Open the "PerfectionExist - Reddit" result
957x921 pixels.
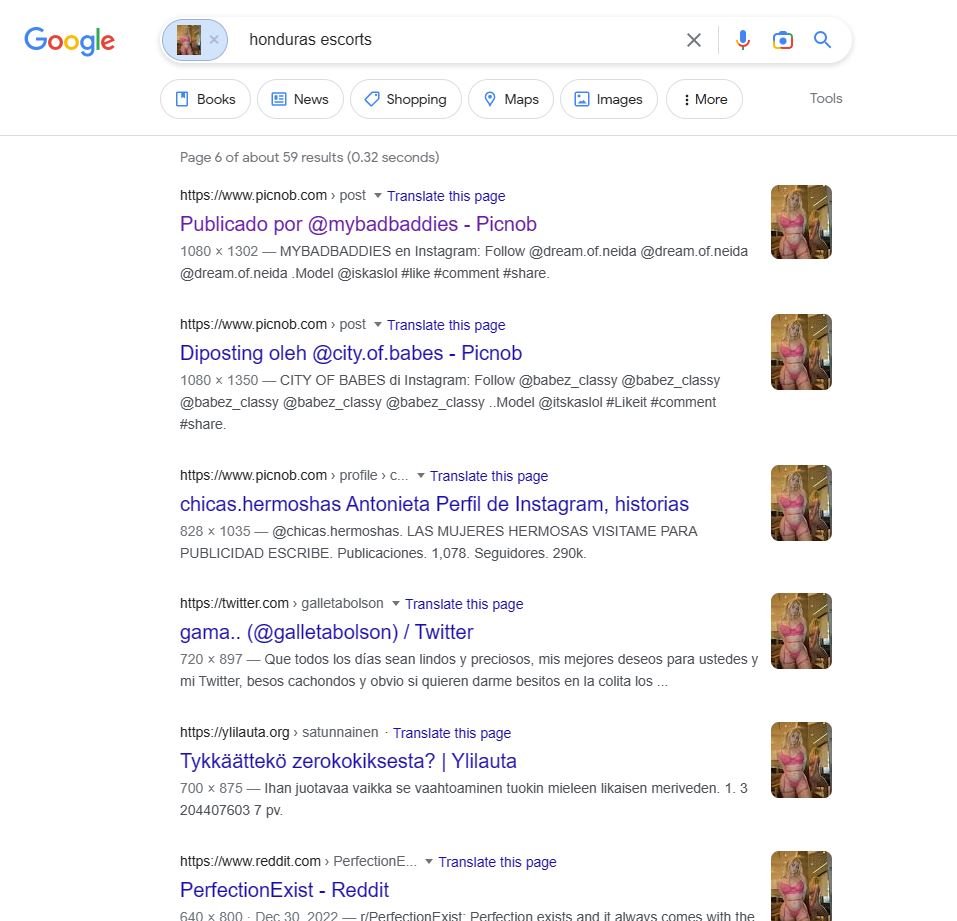[x=284, y=890]
